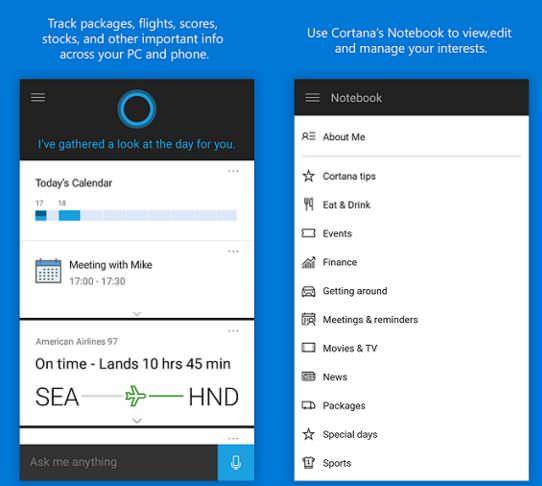
Task: Open hamburger menu on Cortana home screen
Action: 38,97
